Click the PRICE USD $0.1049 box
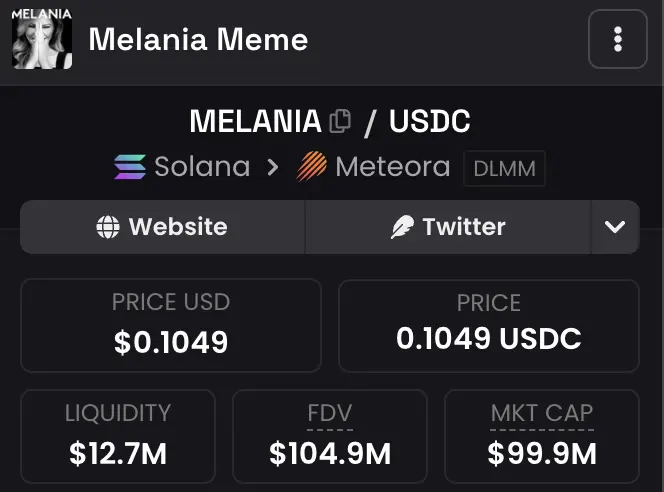Screen dimensions: 664x492 pos(171,325)
